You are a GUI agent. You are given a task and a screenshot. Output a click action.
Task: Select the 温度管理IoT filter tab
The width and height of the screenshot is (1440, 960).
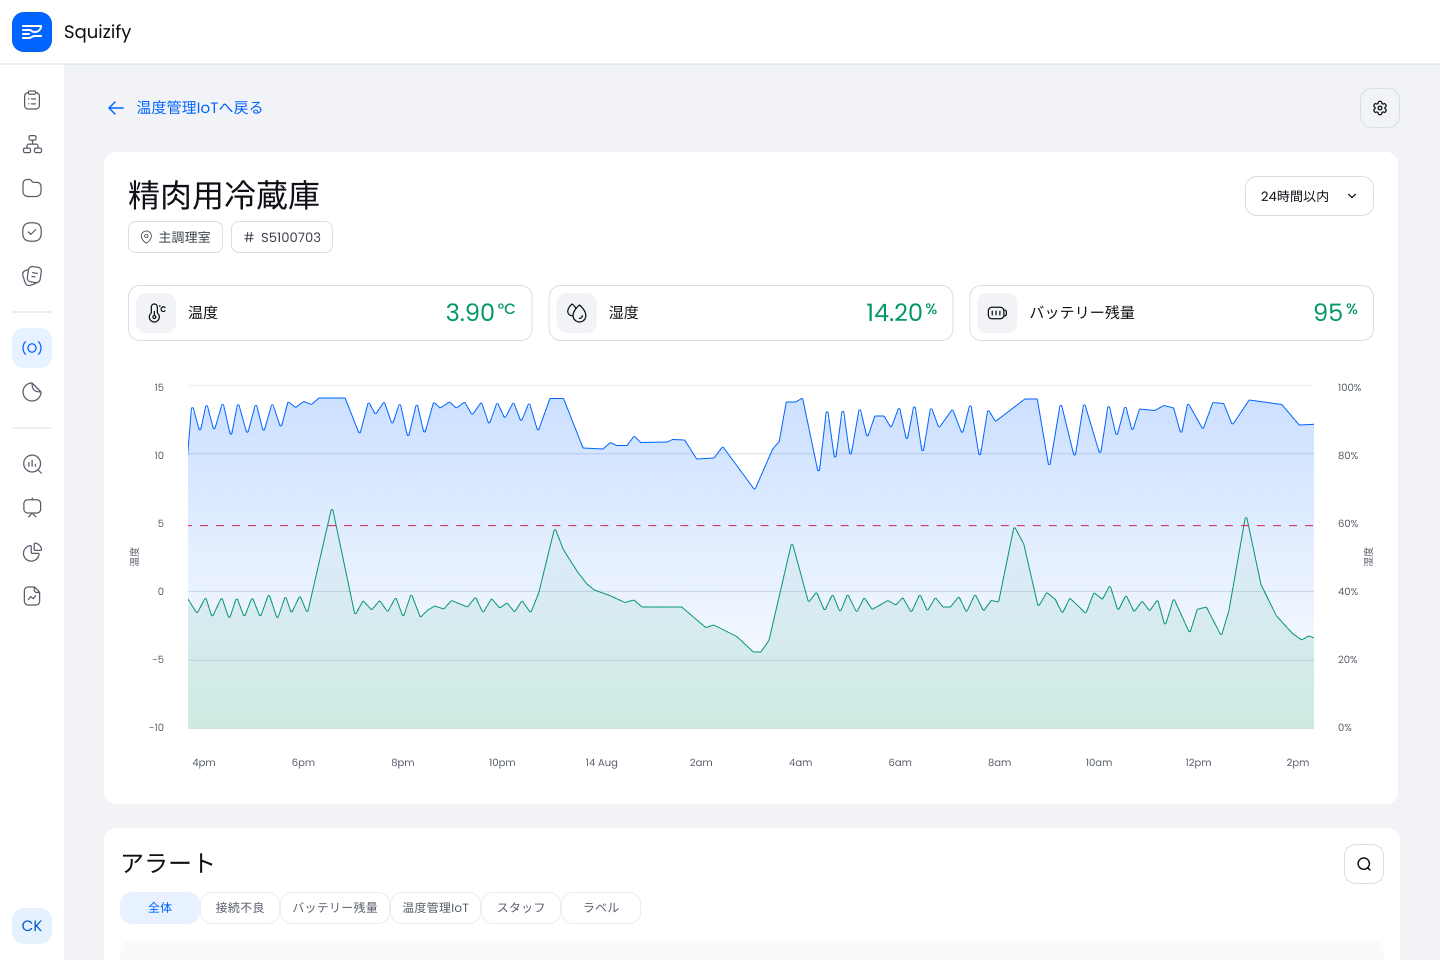click(435, 908)
